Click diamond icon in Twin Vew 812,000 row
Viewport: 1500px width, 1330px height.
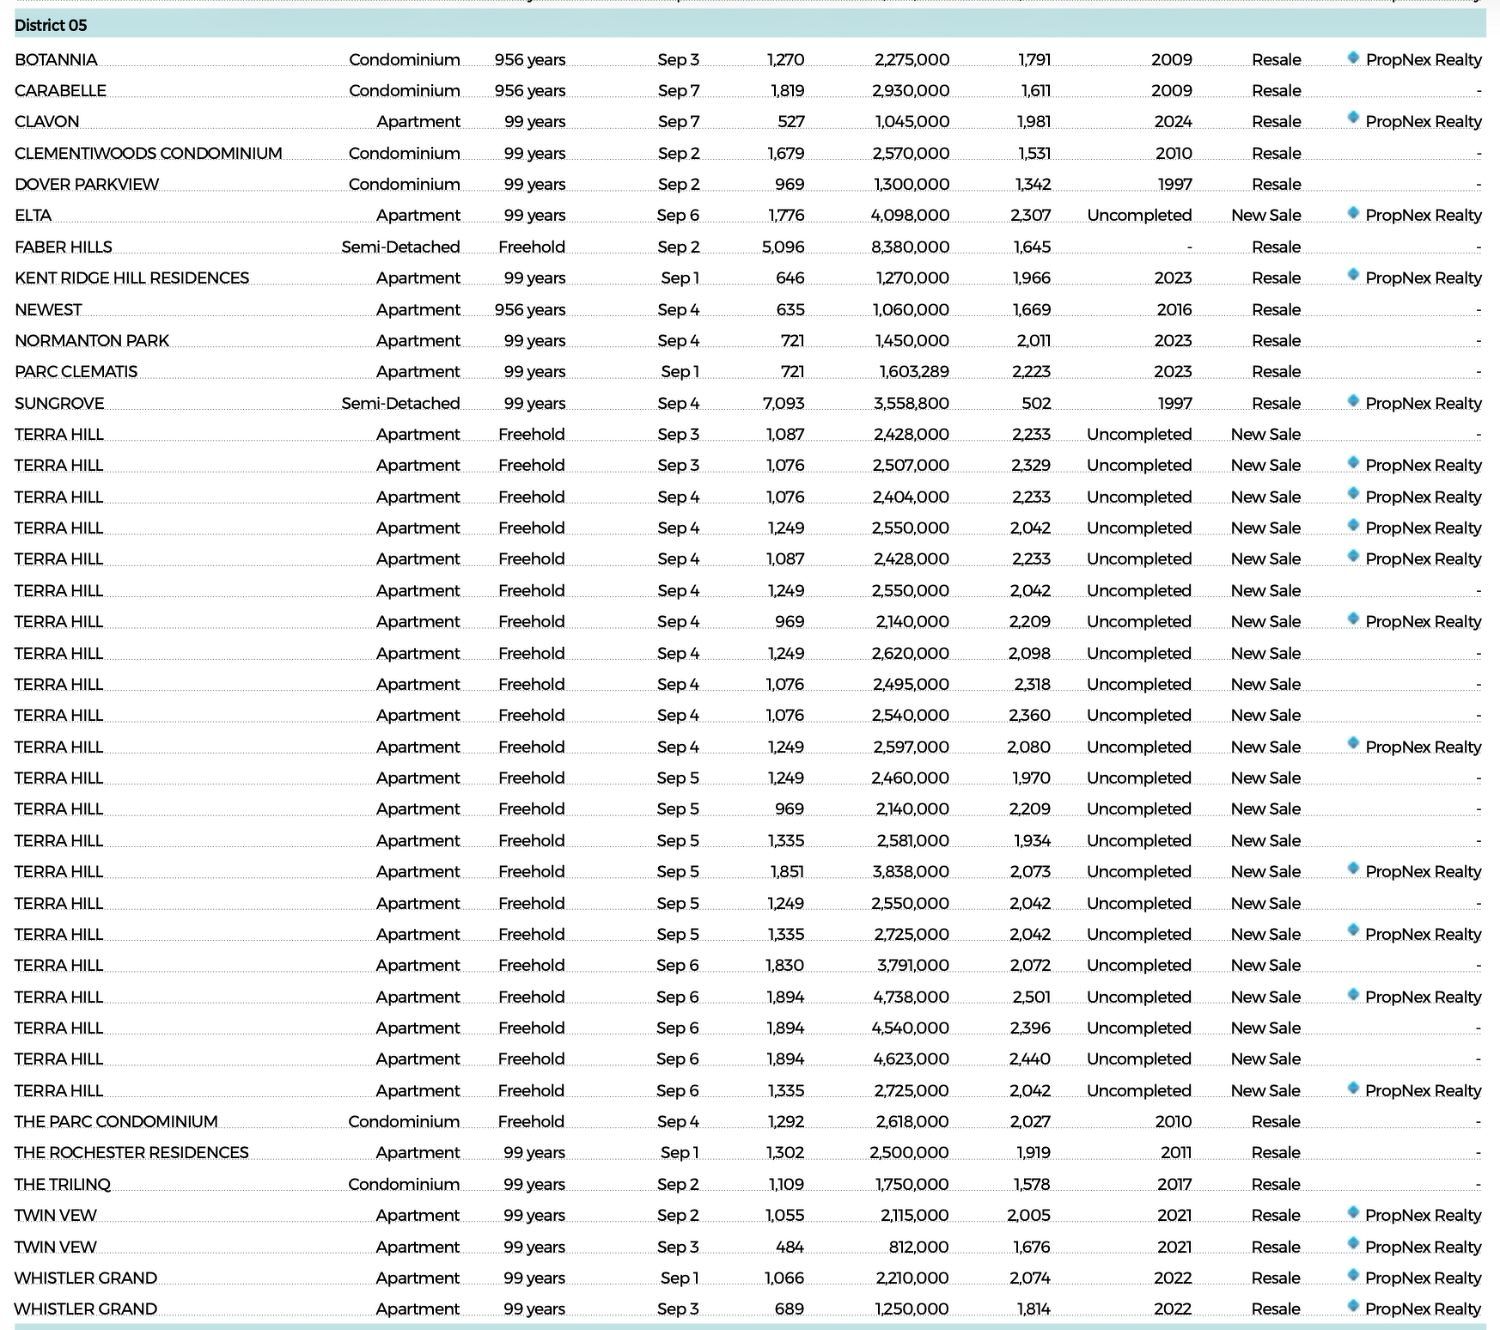coord(1353,1244)
